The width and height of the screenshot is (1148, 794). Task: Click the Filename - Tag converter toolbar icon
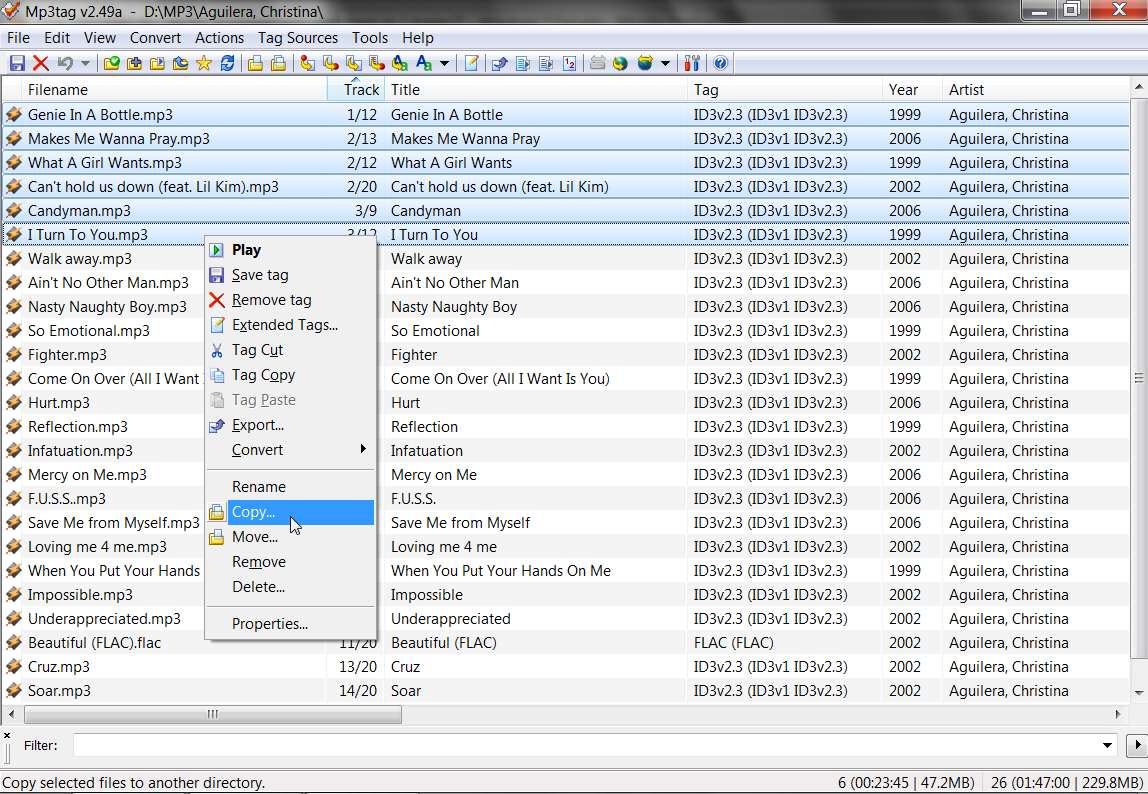coord(331,64)
